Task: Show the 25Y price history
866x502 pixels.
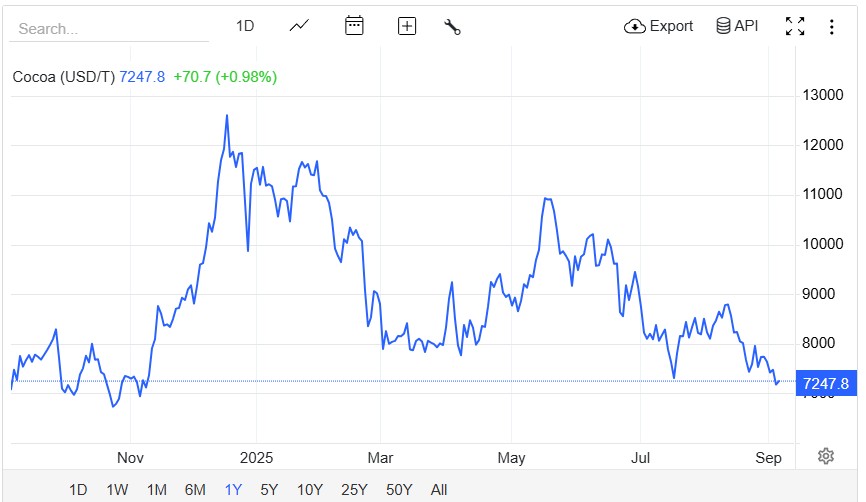Action: pos(353,489)
